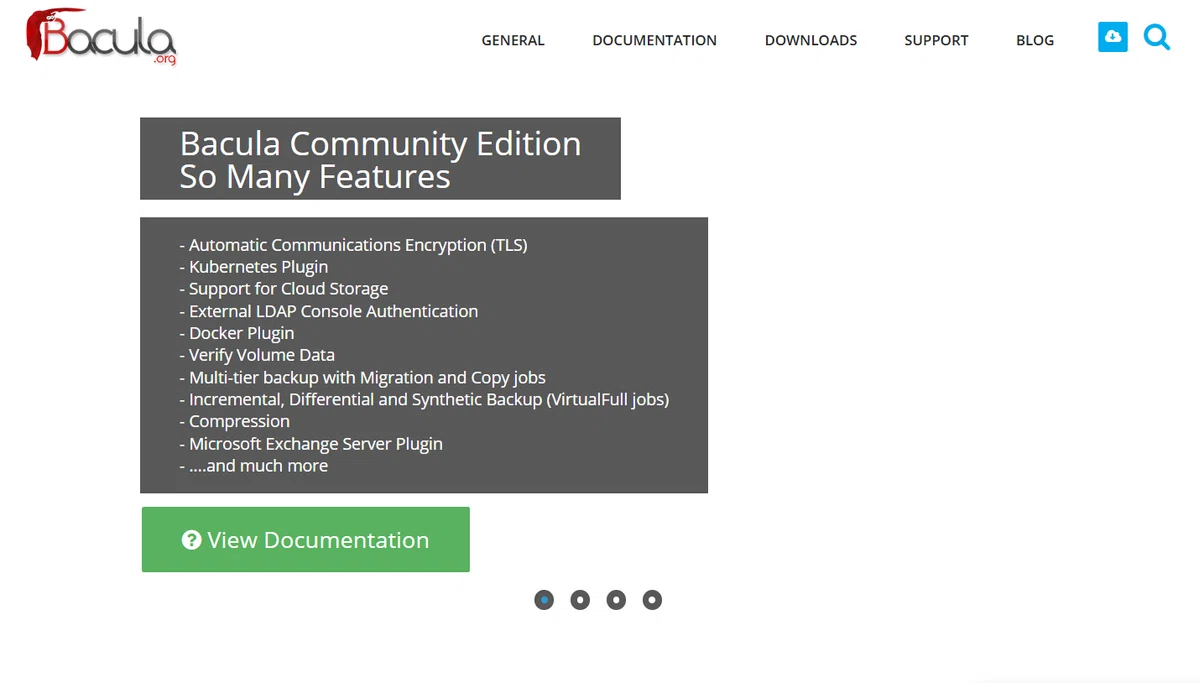Click 'External LDAP Console Authentication' line

[329, 311]
